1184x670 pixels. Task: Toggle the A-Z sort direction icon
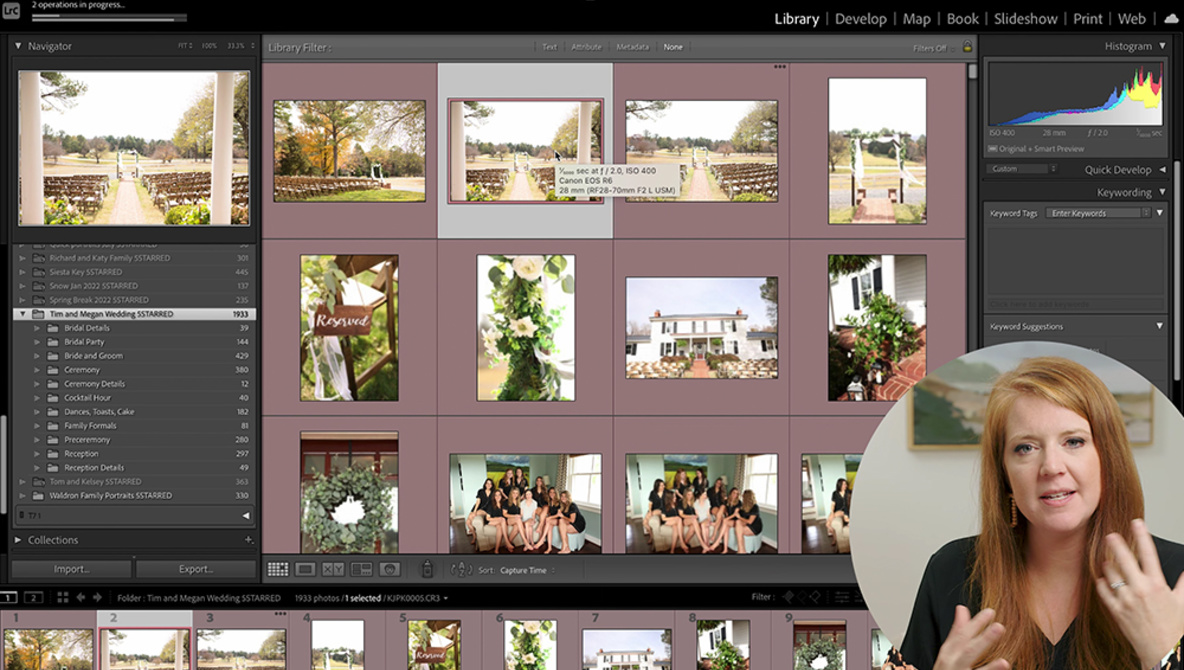point(461,570)
